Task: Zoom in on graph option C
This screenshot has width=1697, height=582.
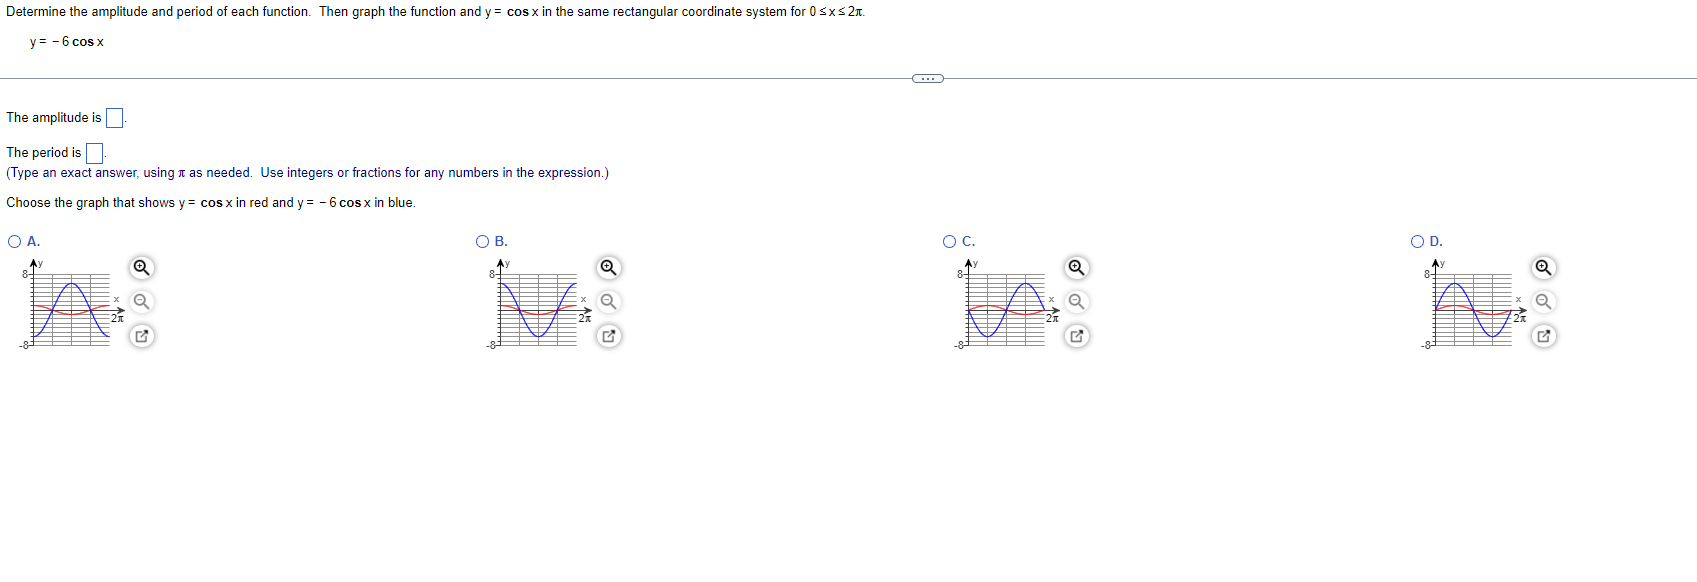Action: pyautogui.click(x=1075, y=268)
